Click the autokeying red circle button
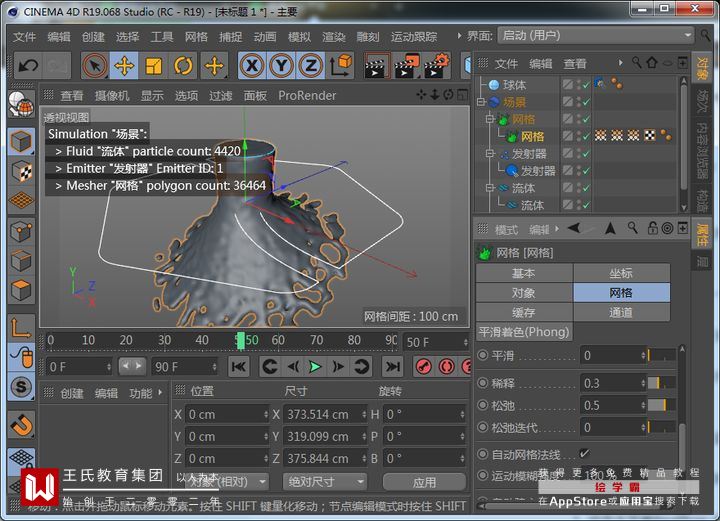The image size is (720, 521). (x=446, y=367)
